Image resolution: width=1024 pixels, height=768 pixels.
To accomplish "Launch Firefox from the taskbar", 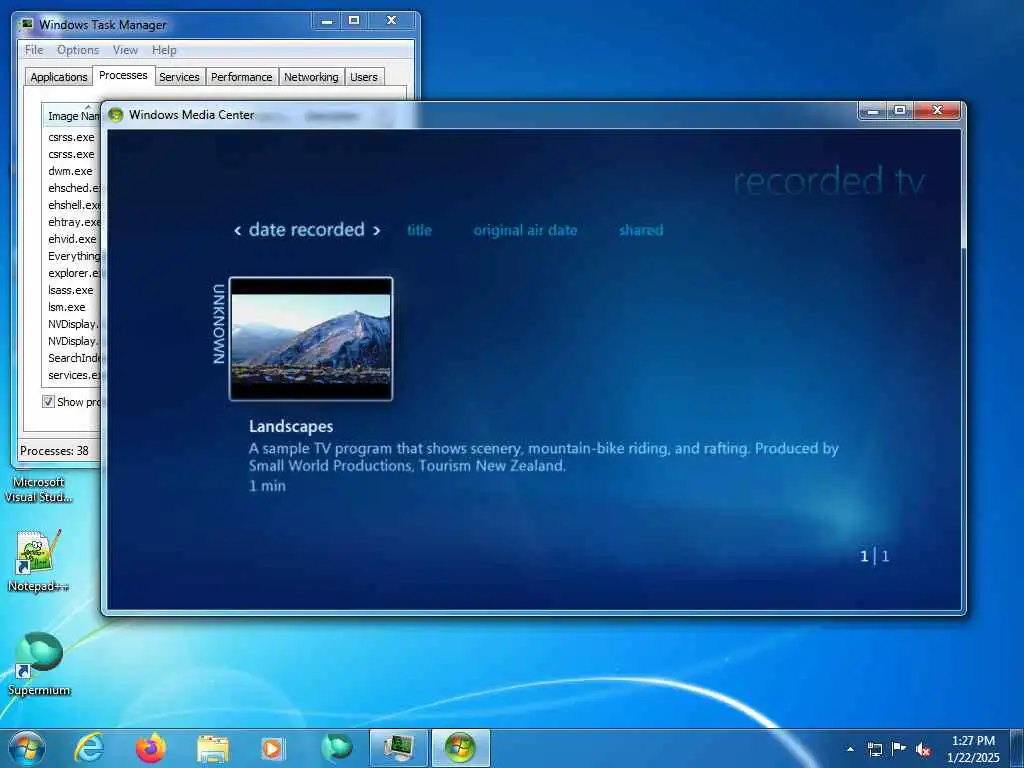I will 150,748.
